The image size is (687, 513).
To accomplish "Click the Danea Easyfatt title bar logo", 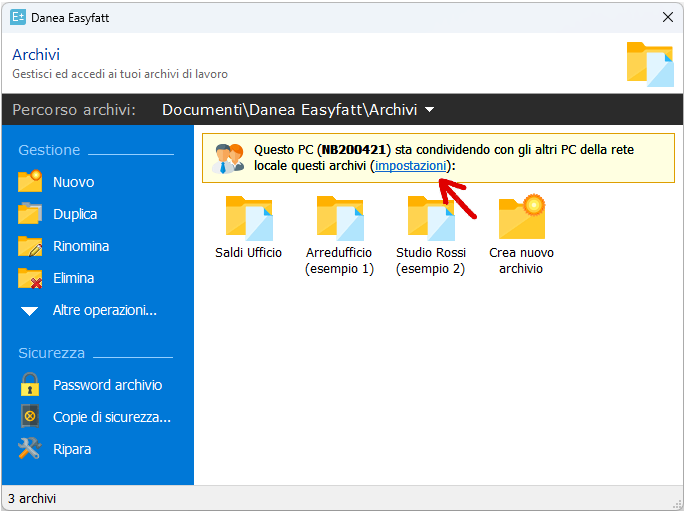I will pos(18,18).
